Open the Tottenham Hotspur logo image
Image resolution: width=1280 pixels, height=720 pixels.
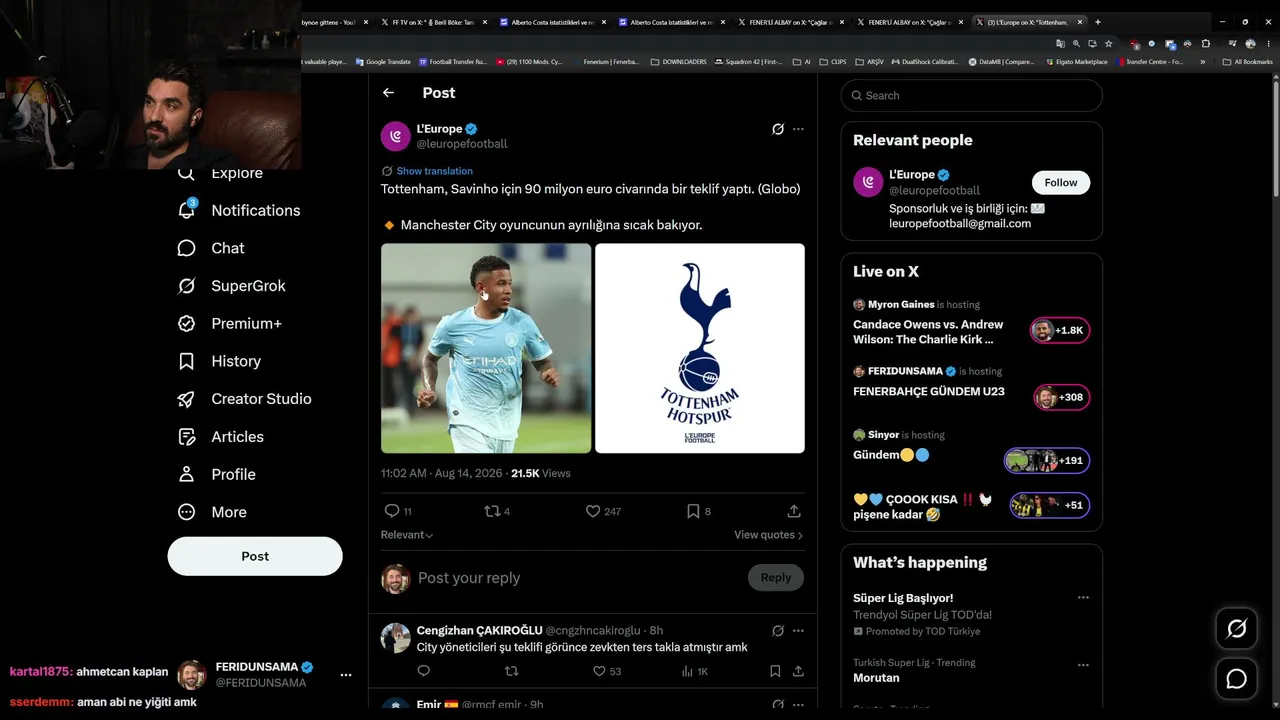(x=700, y=348)
